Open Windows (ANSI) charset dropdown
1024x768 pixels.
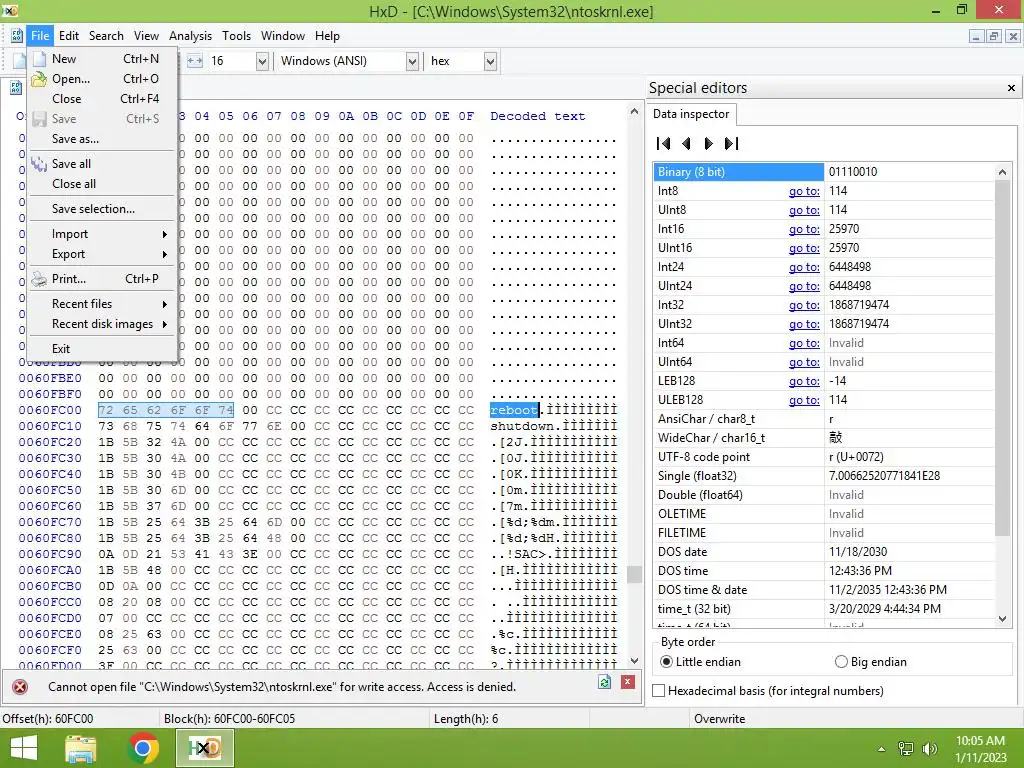coord(412,61)
